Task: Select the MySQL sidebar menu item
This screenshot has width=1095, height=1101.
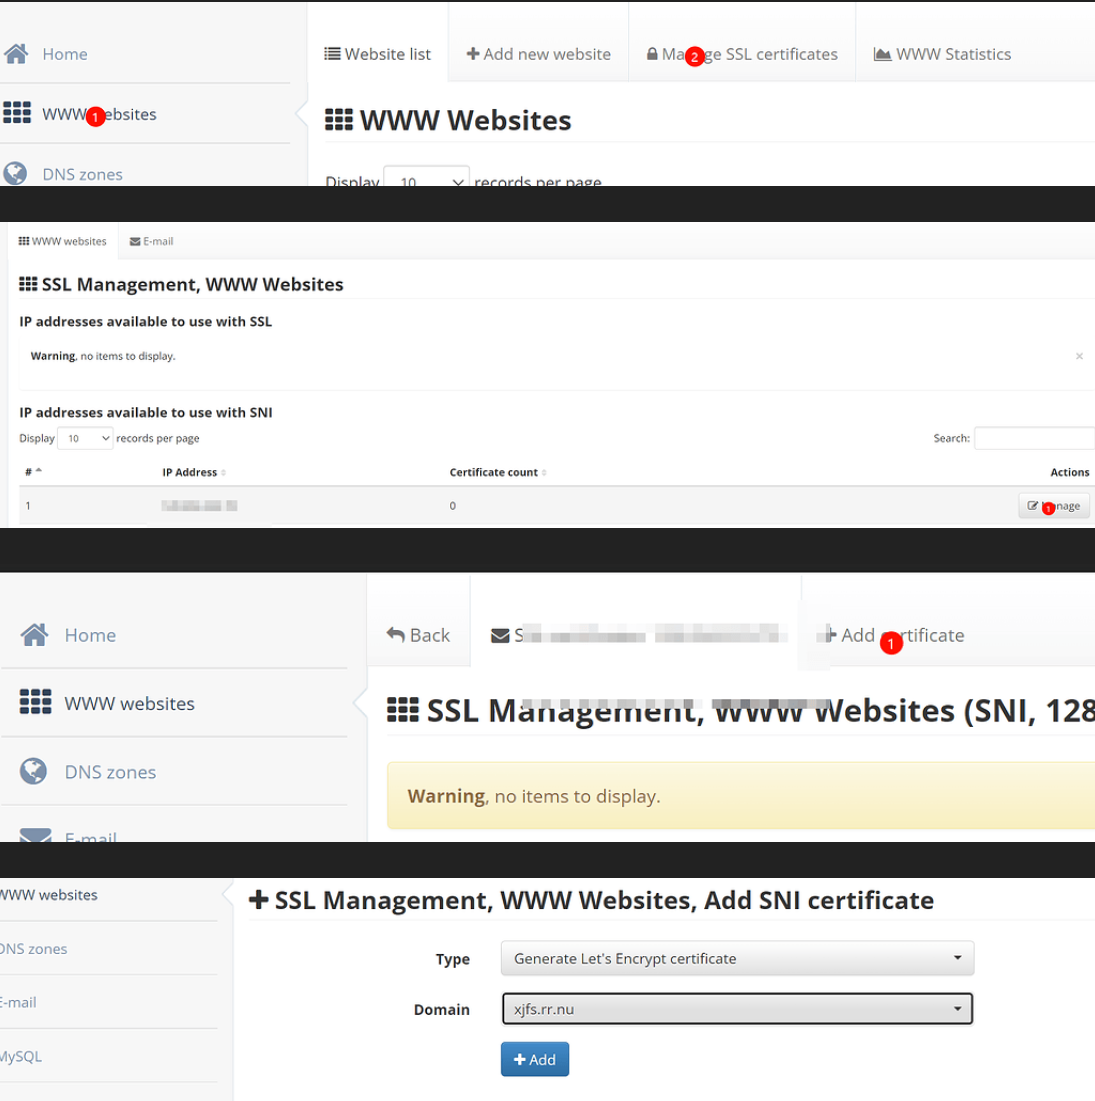Action: tap(21, 1056)
